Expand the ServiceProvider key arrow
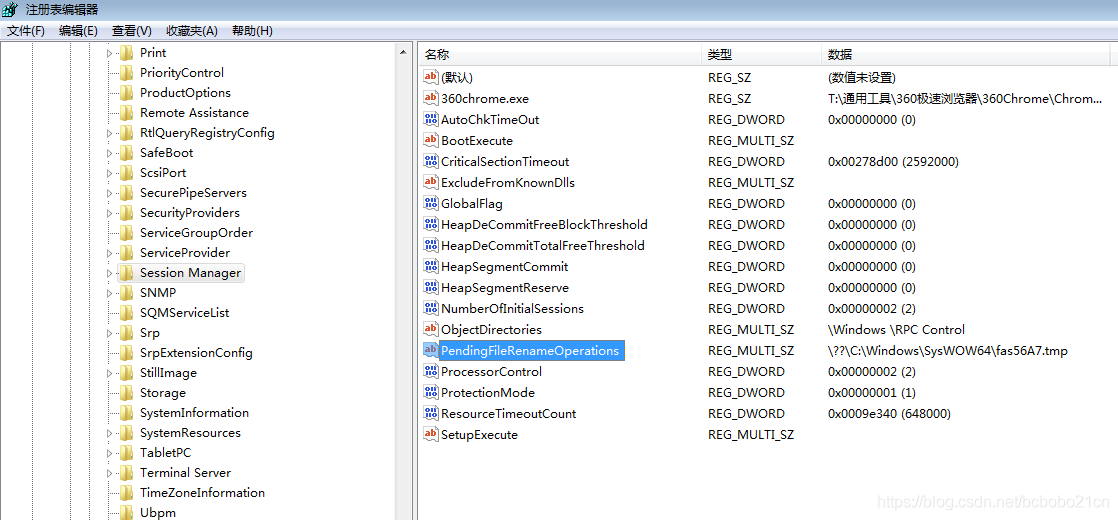The image size is (1118, 520). tap(109, 253)
